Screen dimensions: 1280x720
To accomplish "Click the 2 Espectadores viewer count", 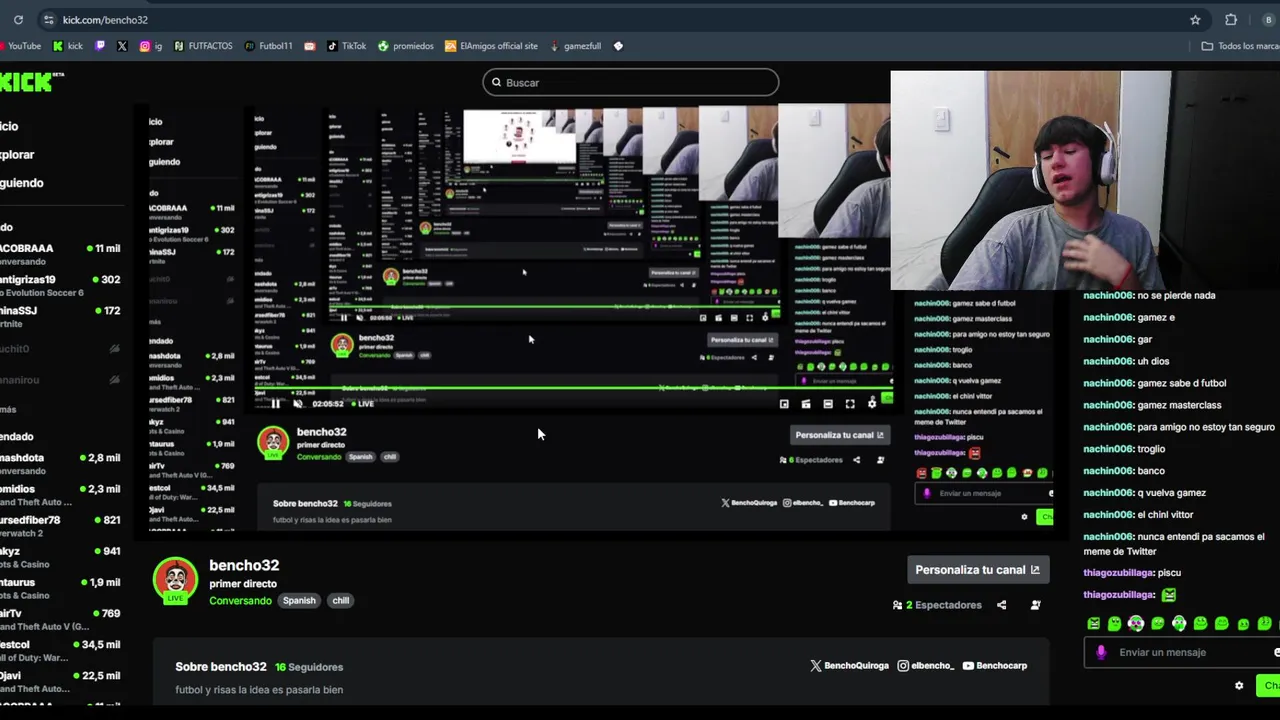I will pyautogui.click(x=937, y=605).
